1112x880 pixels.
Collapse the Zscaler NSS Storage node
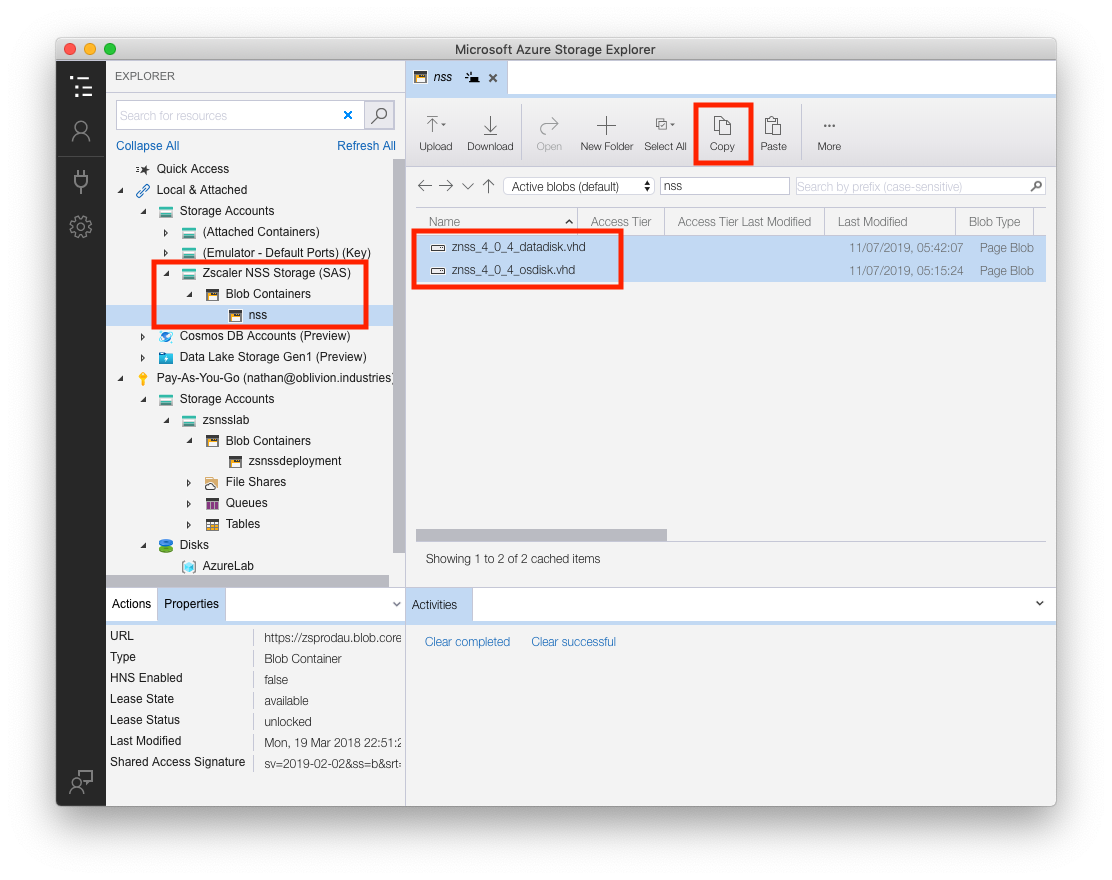(166, 273)
